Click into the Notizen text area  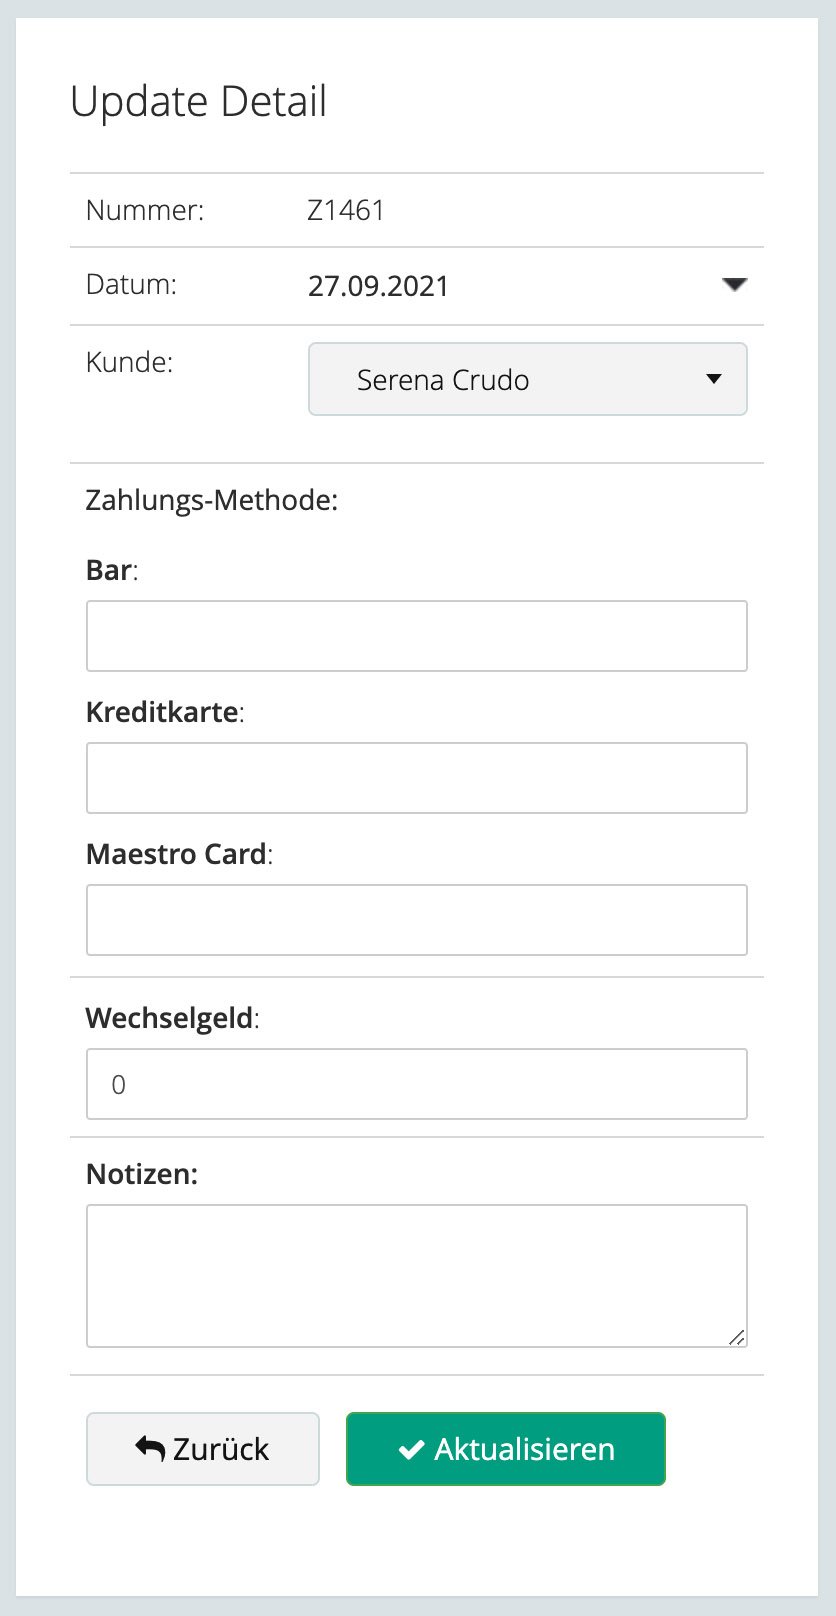click(x=417, y=1275)
